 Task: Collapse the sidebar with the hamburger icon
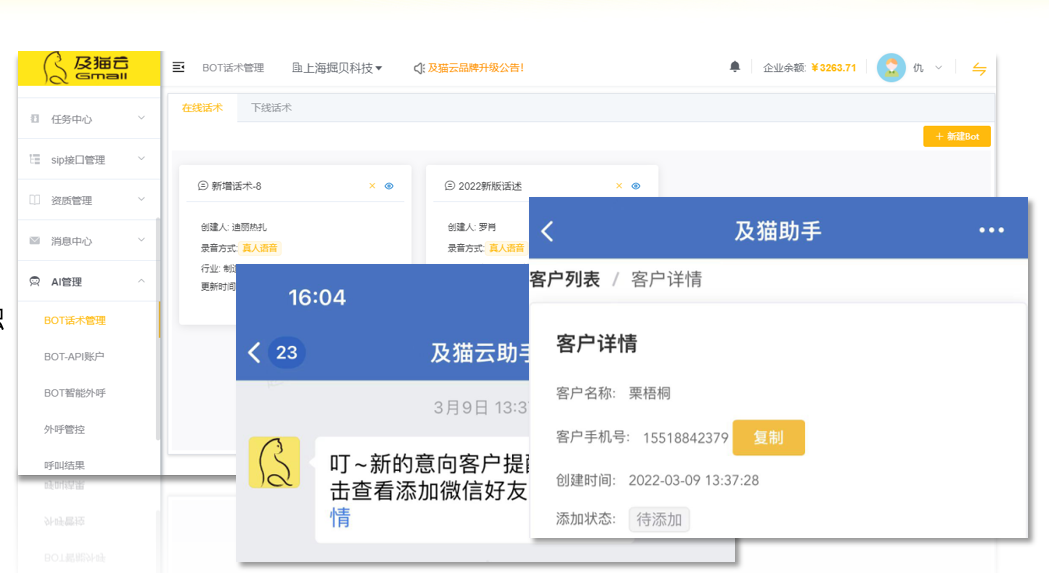click(x=179, y=67)
